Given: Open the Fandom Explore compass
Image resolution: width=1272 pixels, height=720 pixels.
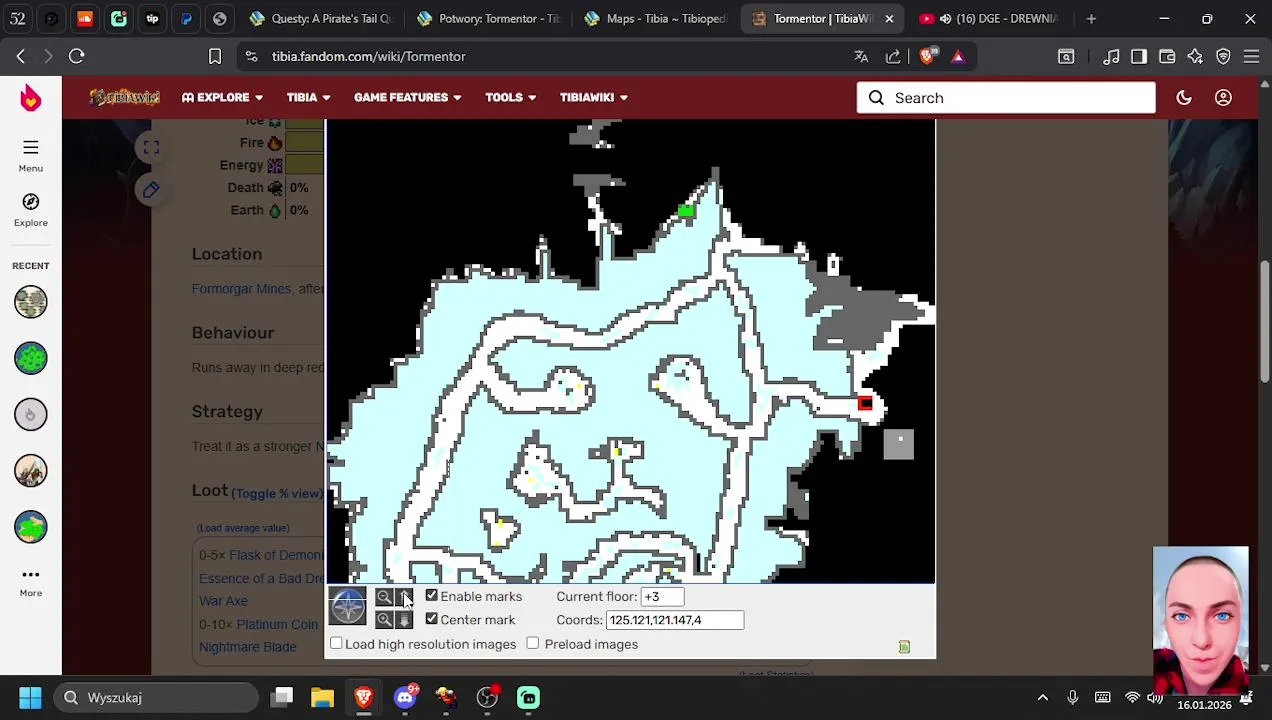Looking at the screenshot, I should pyautogui.click(x=31, y=210).
